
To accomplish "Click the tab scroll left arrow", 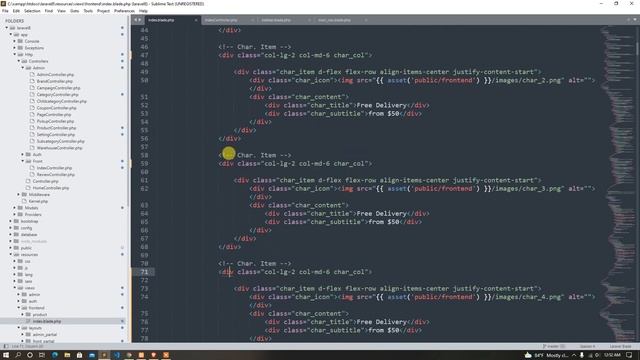I will pyautogui.click(x=136, y=20).
